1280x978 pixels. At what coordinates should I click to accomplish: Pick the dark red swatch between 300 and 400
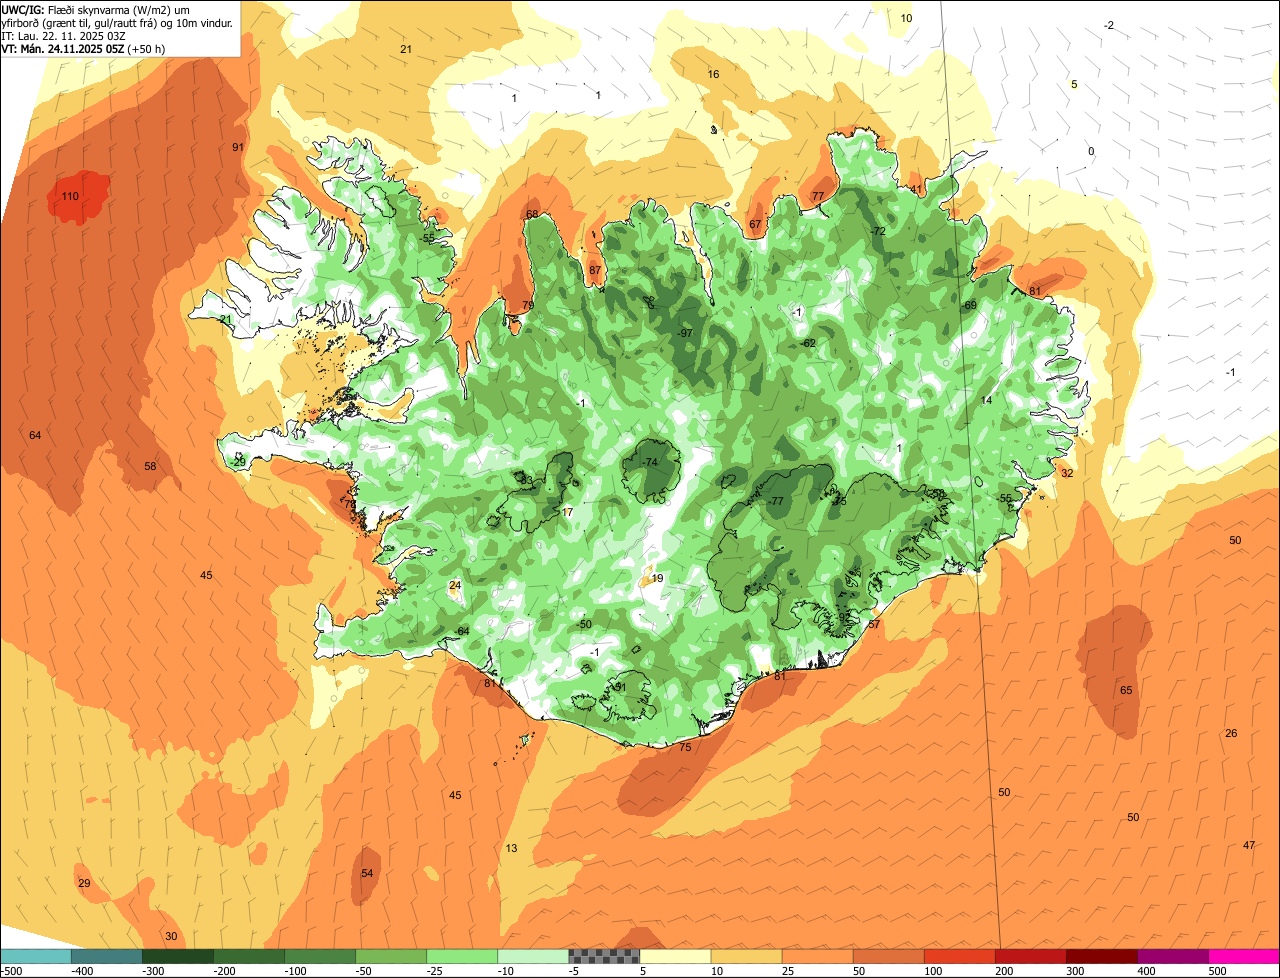pyautogui.click(x=1101, y=956)
